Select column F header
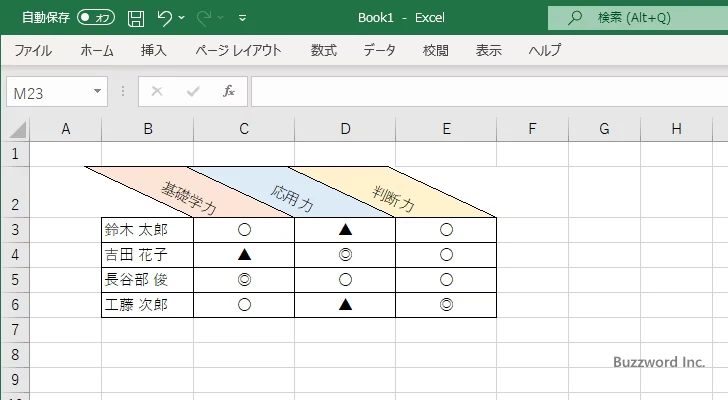The width and height of the screenshot is (728, 400). tap(533, 129)
